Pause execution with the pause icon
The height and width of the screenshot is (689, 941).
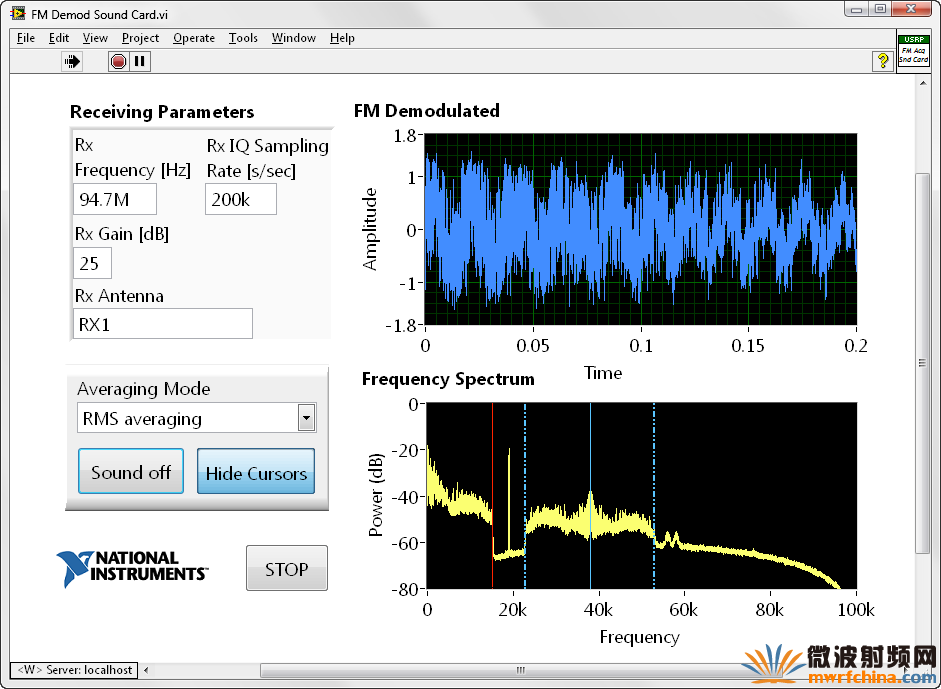point(140,61)
